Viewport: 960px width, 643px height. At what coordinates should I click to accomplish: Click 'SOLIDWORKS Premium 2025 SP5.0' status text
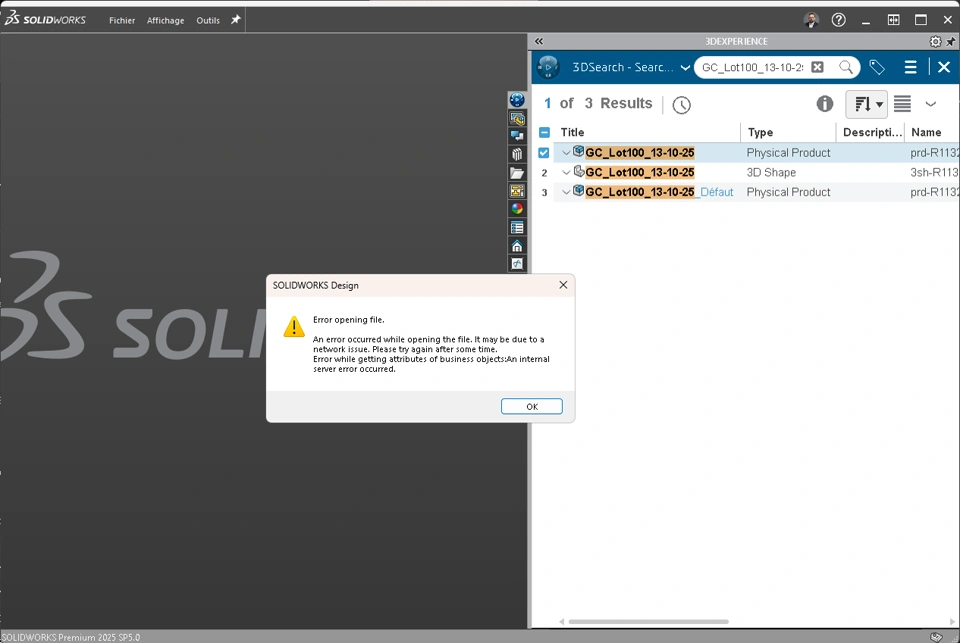pos(71,637)
